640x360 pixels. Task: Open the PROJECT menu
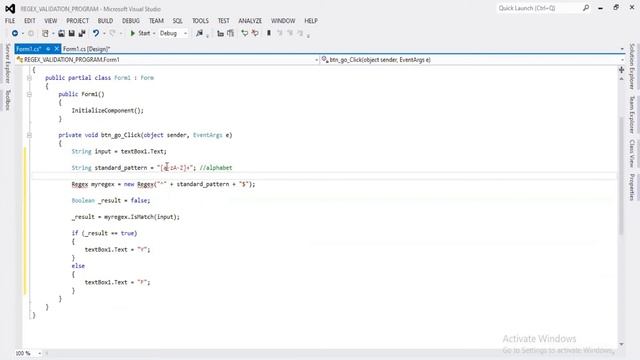click(78, 20)
